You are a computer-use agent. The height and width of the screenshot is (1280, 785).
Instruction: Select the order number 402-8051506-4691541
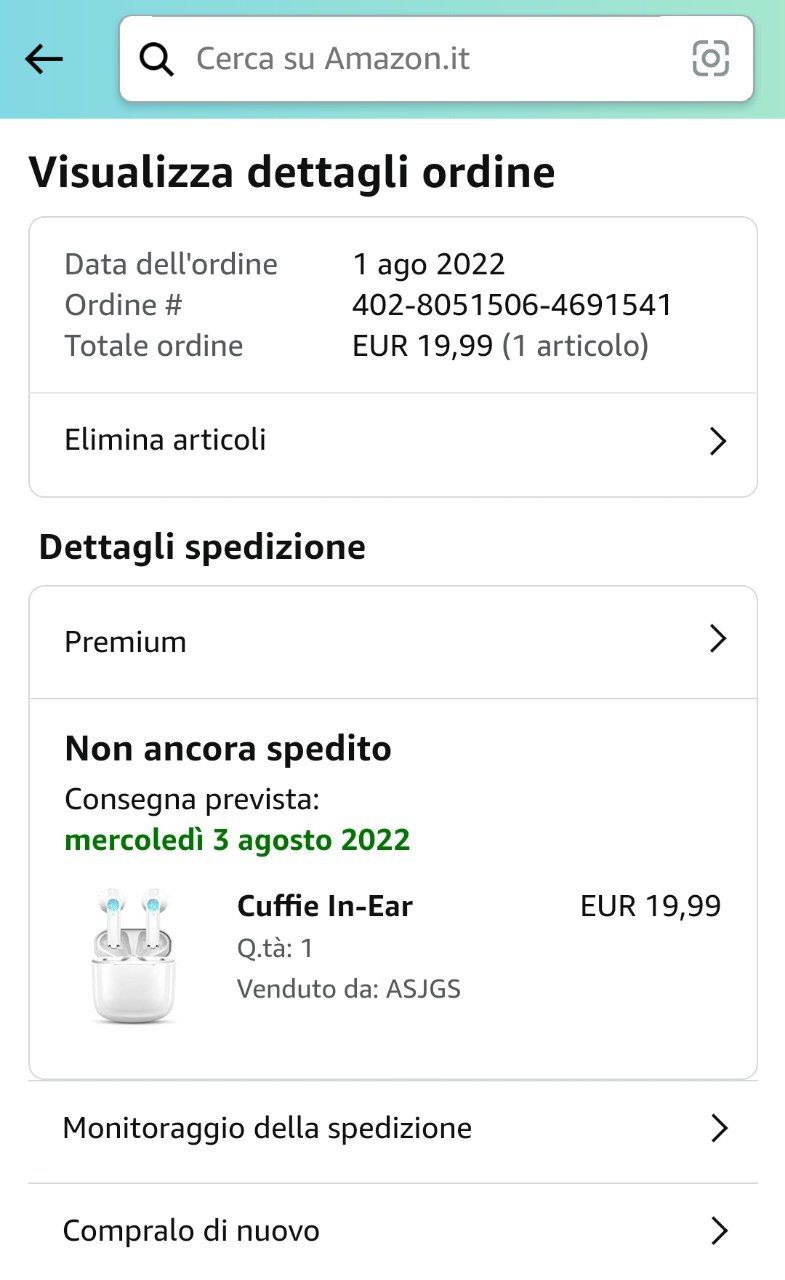click(x=512, y=305)
